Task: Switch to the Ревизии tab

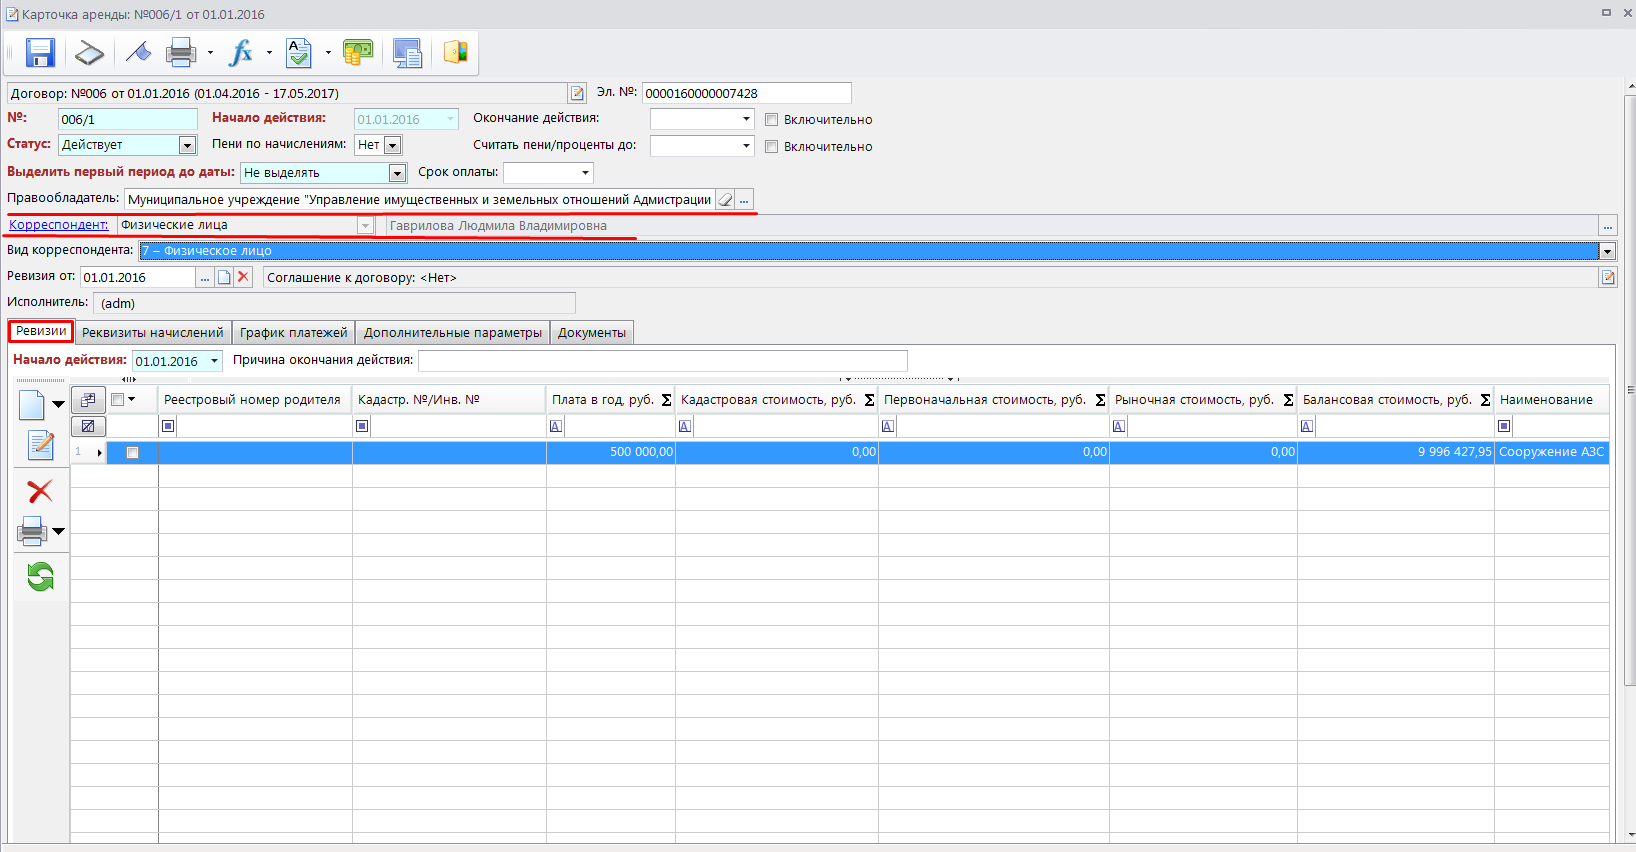Action: tap(41, 331)
